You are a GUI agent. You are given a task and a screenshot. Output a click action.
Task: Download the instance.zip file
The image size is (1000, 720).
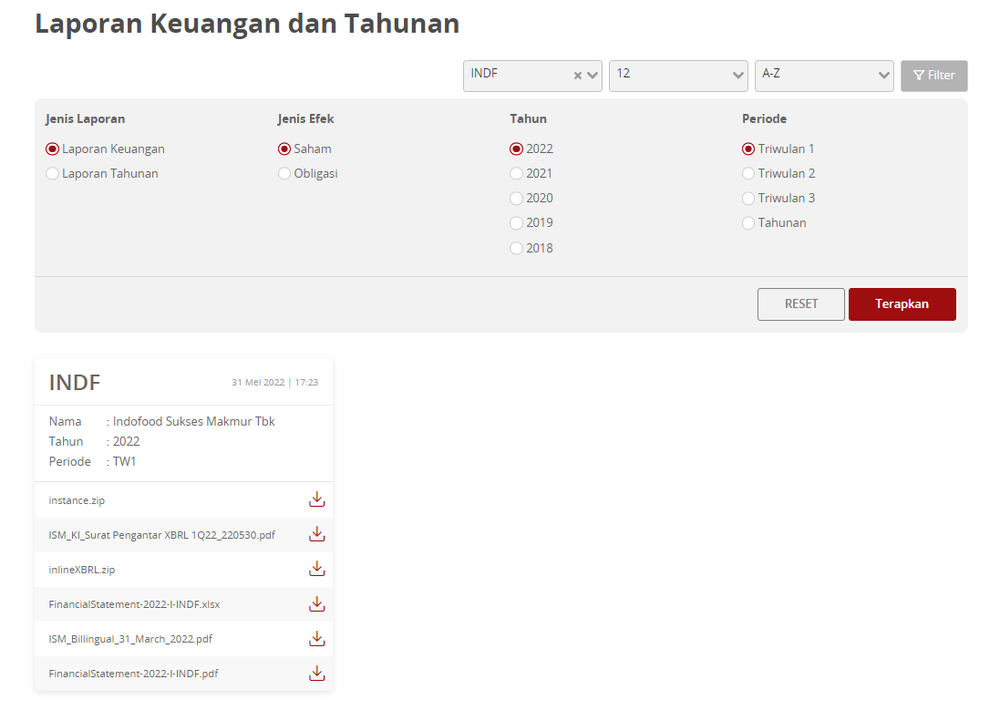317,499
